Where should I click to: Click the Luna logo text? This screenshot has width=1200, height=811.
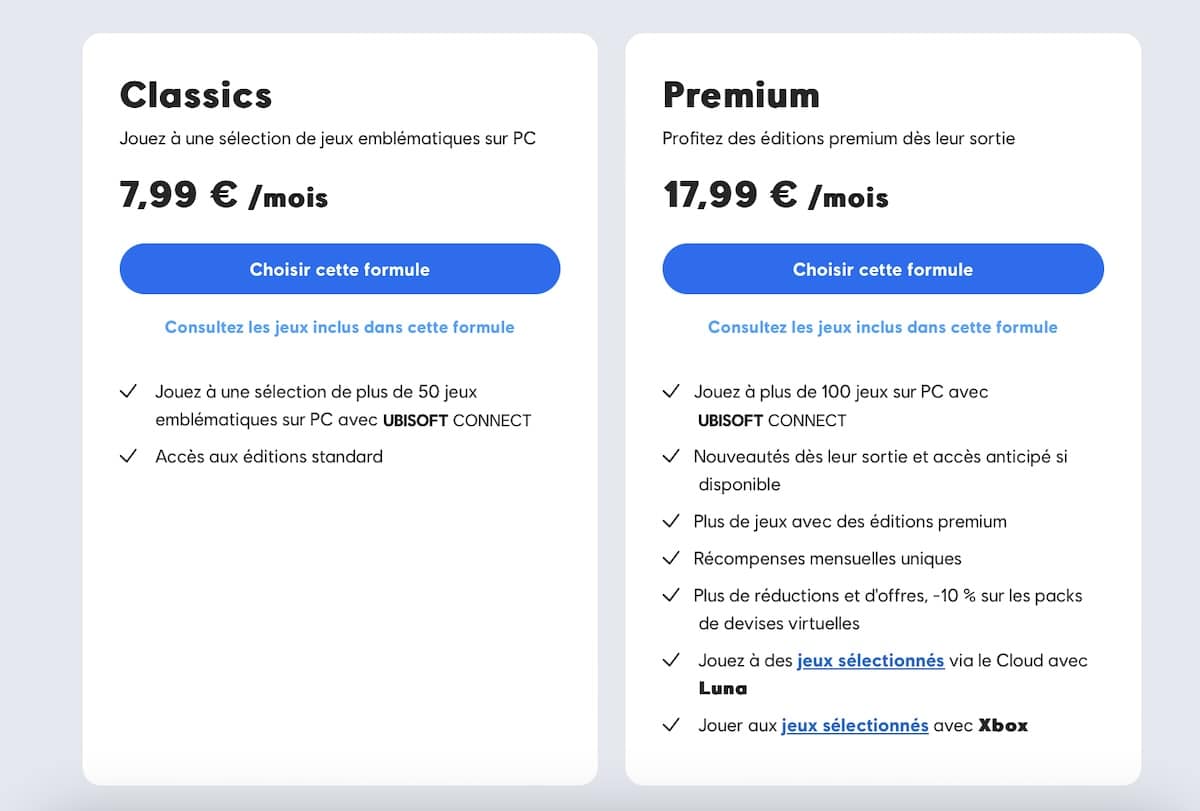pos(723,688)
